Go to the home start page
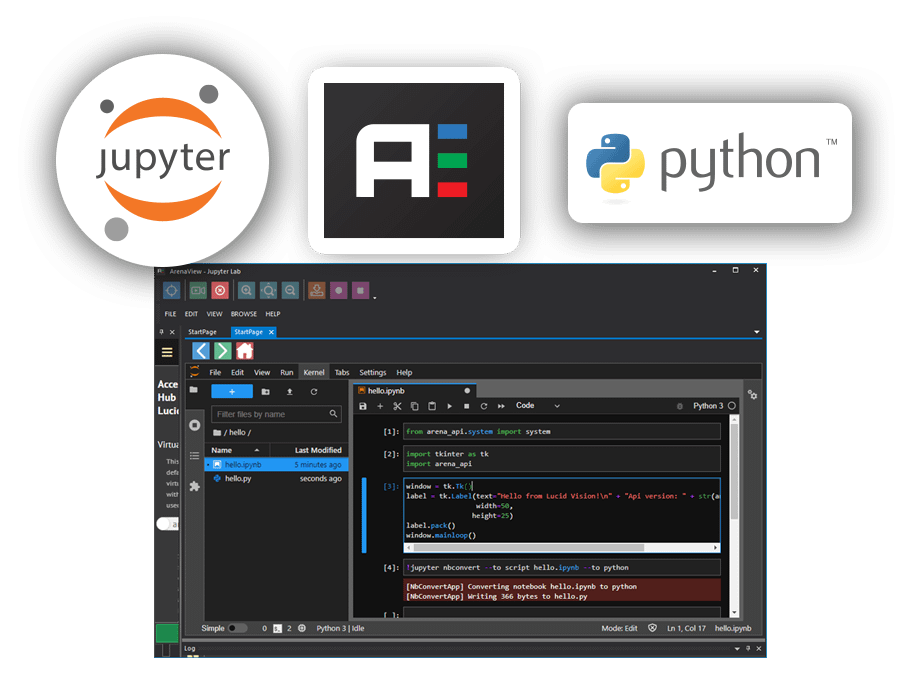 [245, 351]
